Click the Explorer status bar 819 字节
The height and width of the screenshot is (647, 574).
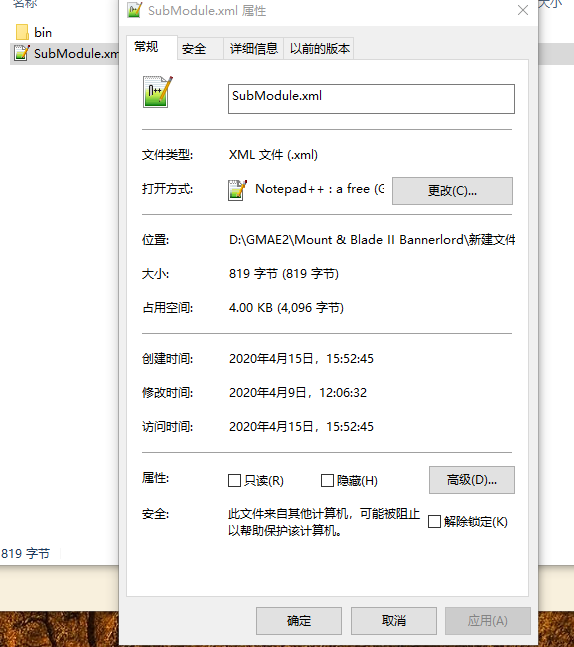[x=26, y=553]
